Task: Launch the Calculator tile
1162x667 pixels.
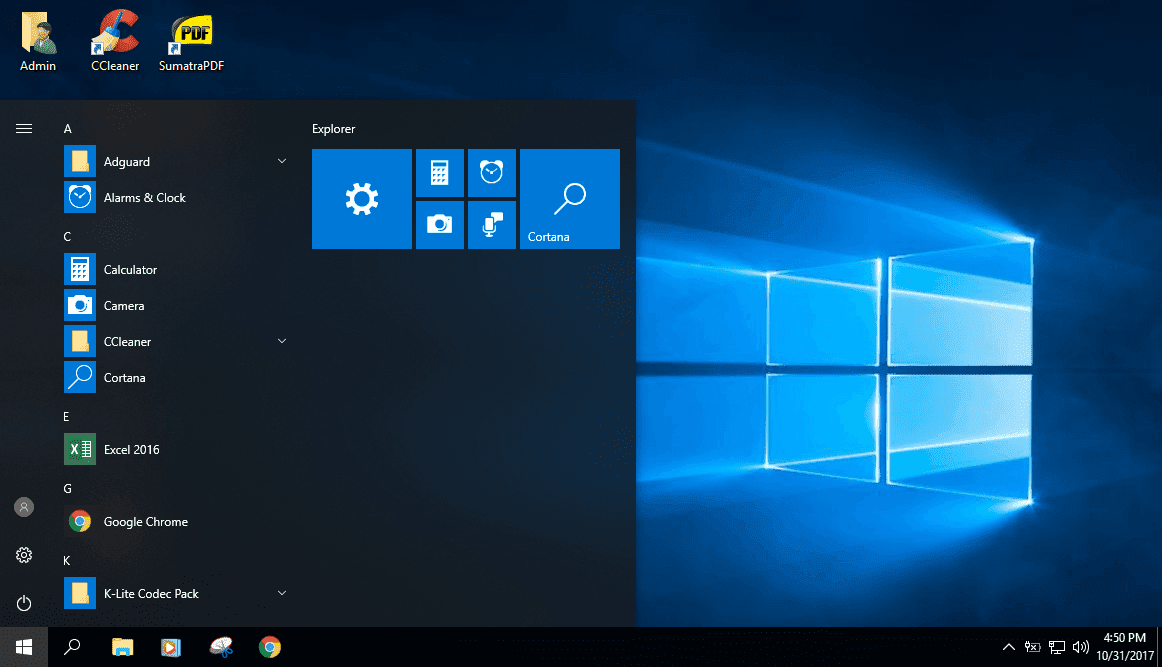Action: (x=439, y=172)
